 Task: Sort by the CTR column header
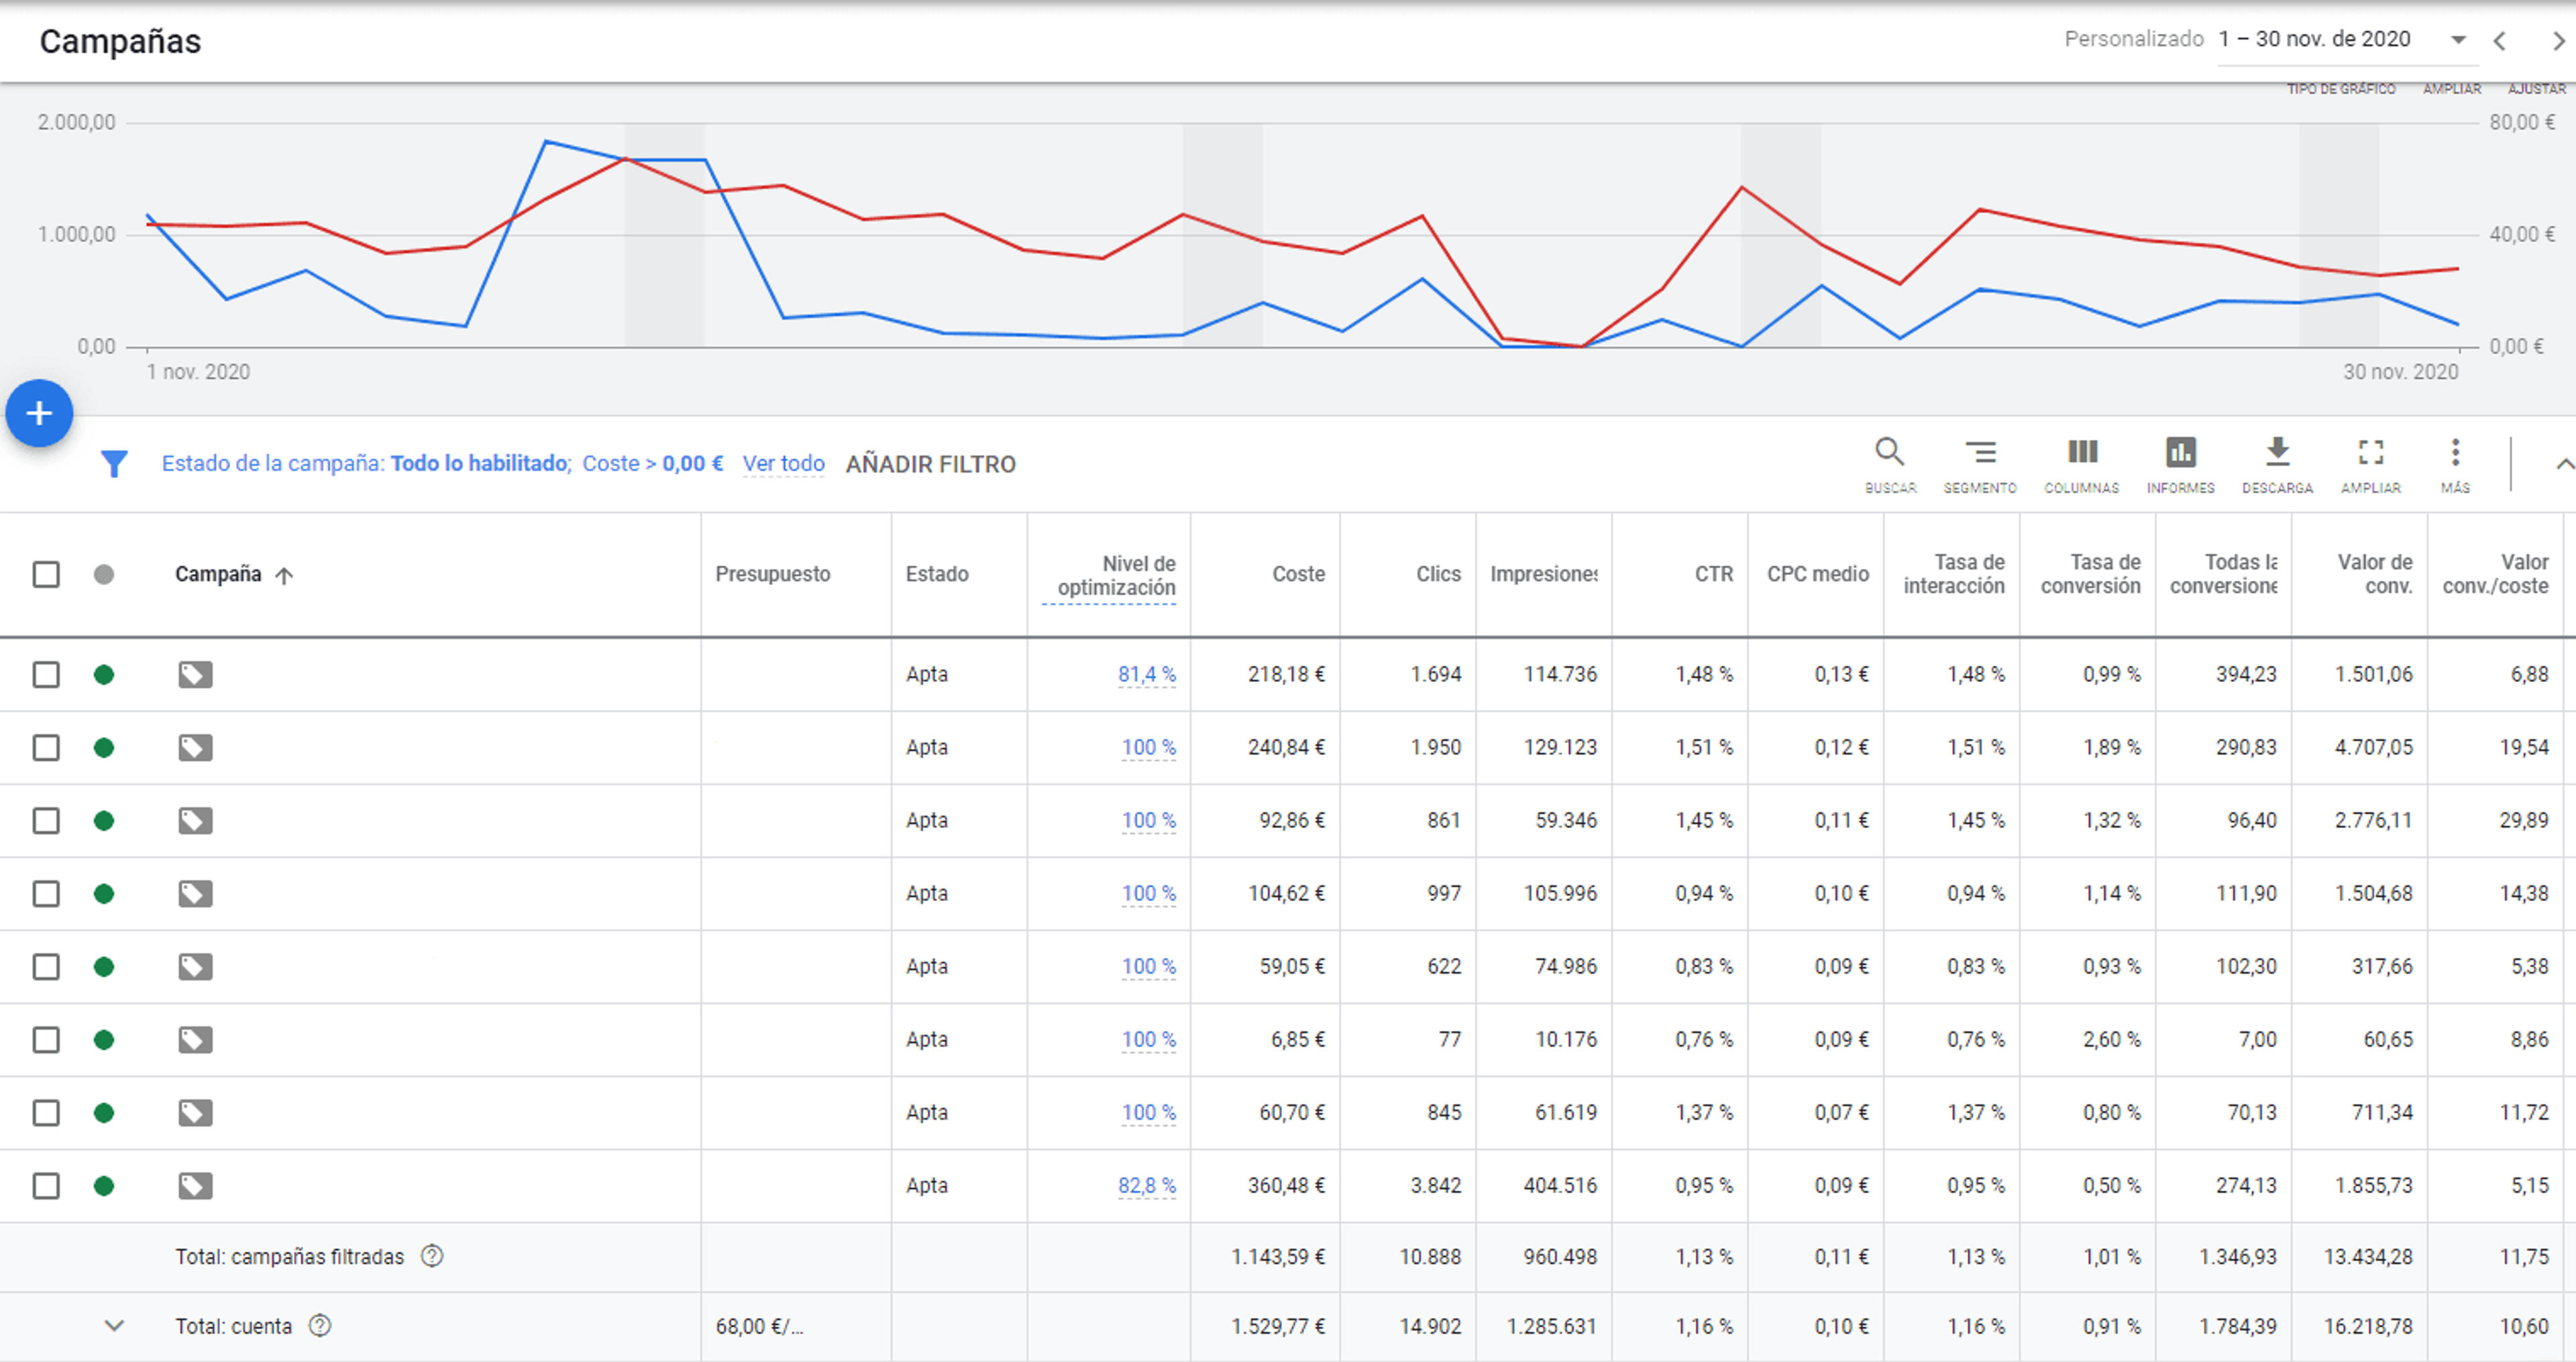click(x=1714, y=575)
